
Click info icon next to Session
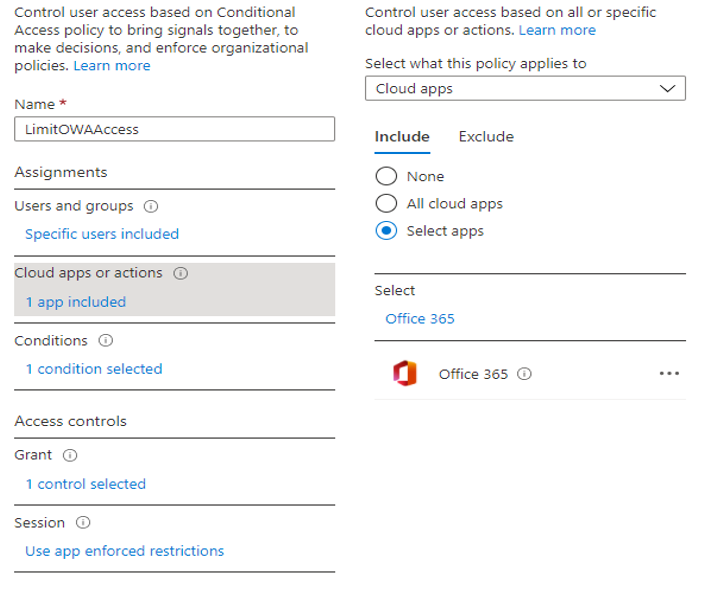pyautogui.click(x=83, y=523)
